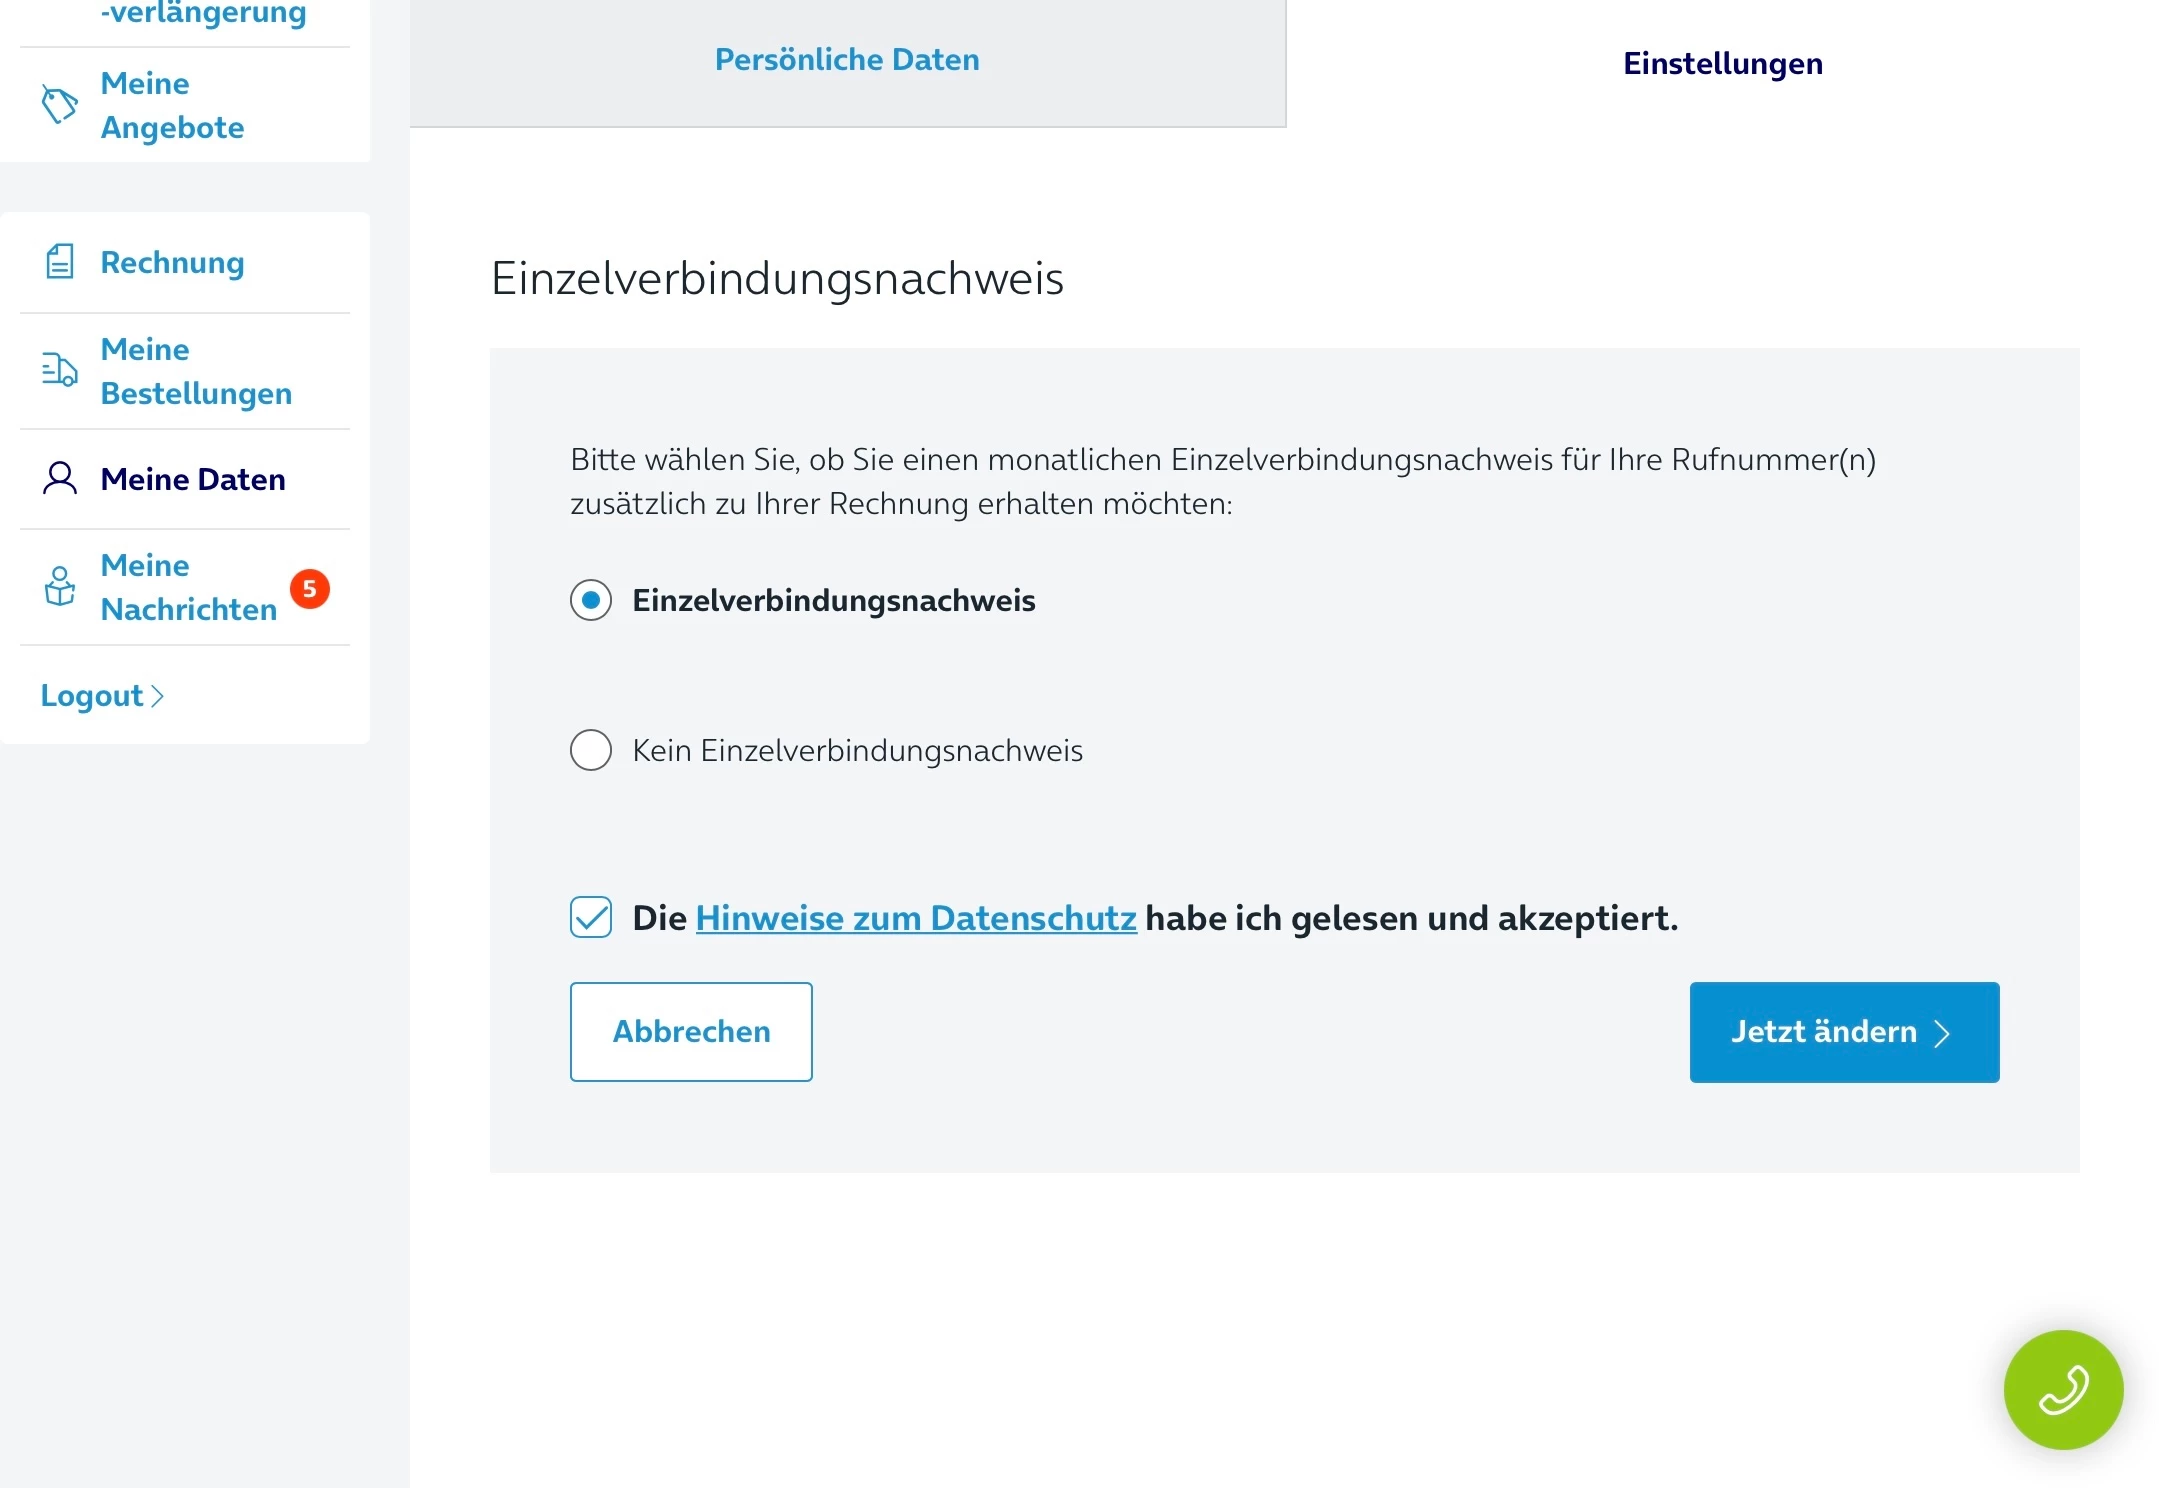Open the Einstellungen tab
Image resolution: width=2159 pixels, height=1488 pixels.
[1722, 64]
